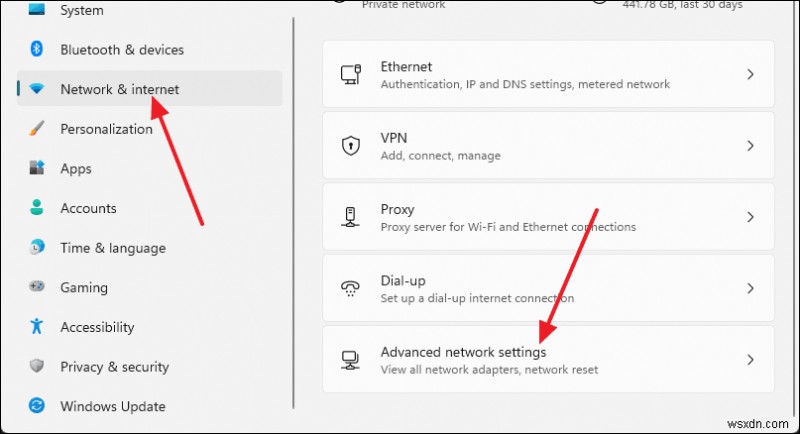Expand Advanced network settings chevron
This screenshot has width=800, height=434.
[x=751, y=360]
